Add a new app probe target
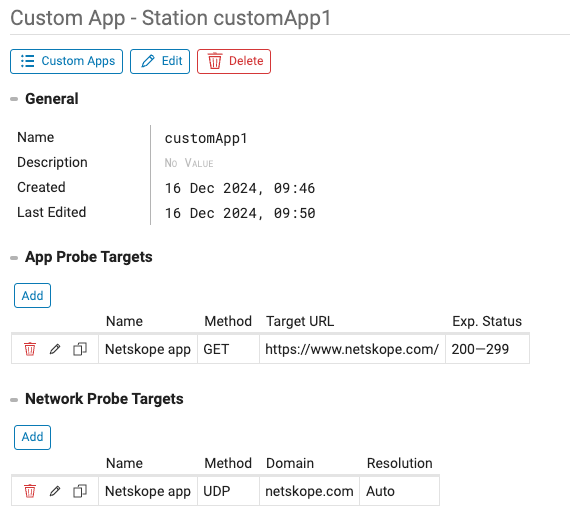 coord(32,296)
